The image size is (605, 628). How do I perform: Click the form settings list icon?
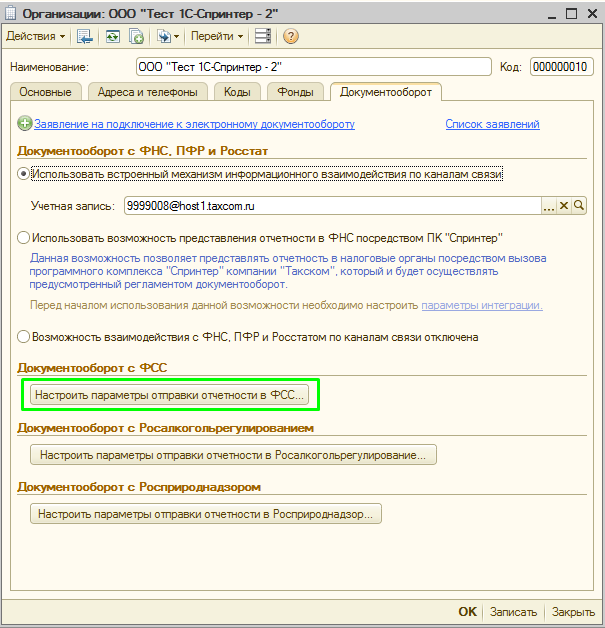(263, 36)
